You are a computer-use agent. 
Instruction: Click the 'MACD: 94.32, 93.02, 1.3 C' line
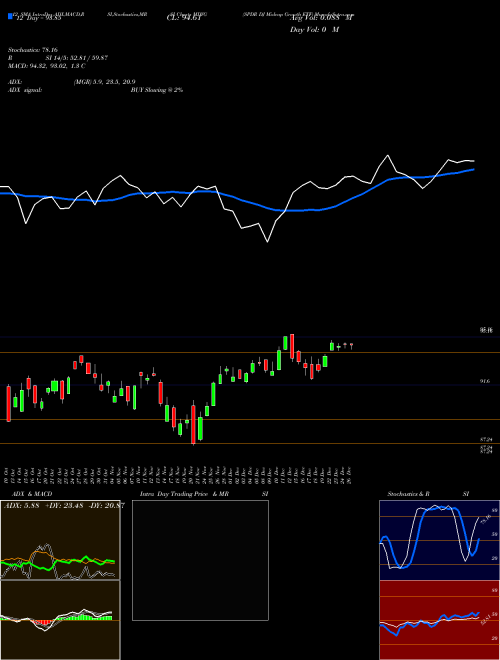point(47,66)
